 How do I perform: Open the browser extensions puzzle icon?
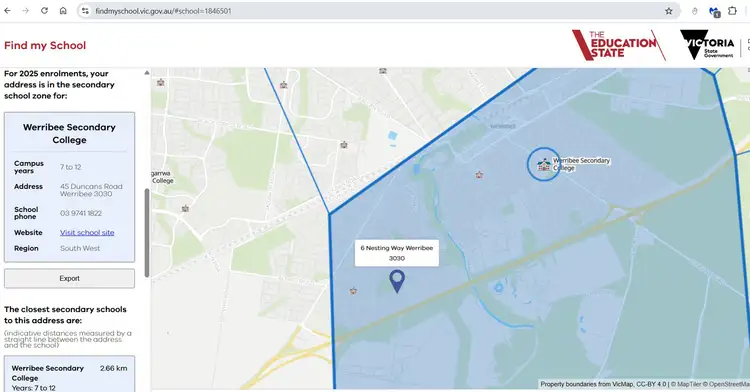732,11
